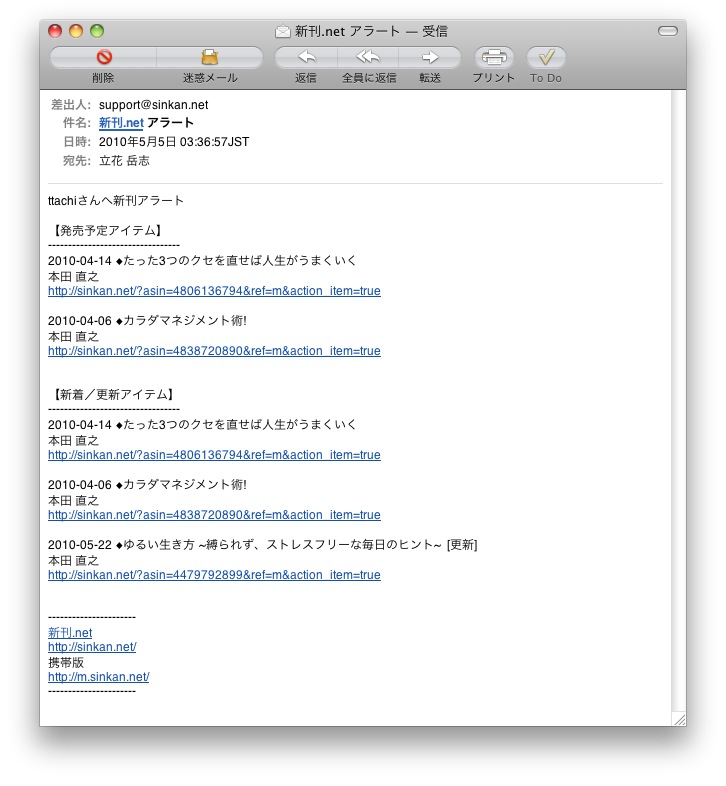Click the Delete (削除) toolbar icon
The height and width of the screenshot is (786, 726).
pyautogui.click(x=103, y=58)
